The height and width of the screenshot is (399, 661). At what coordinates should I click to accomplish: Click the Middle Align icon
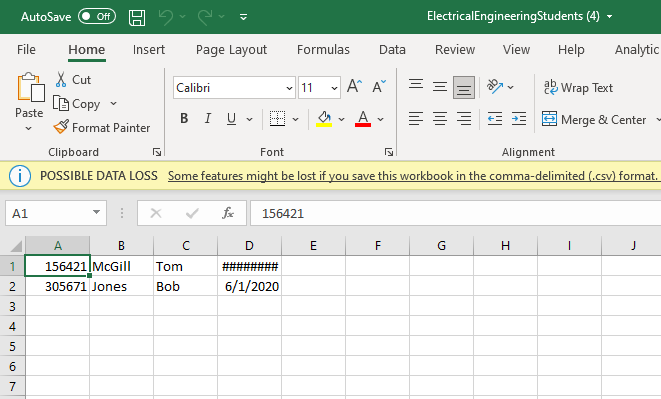[440, 87]
